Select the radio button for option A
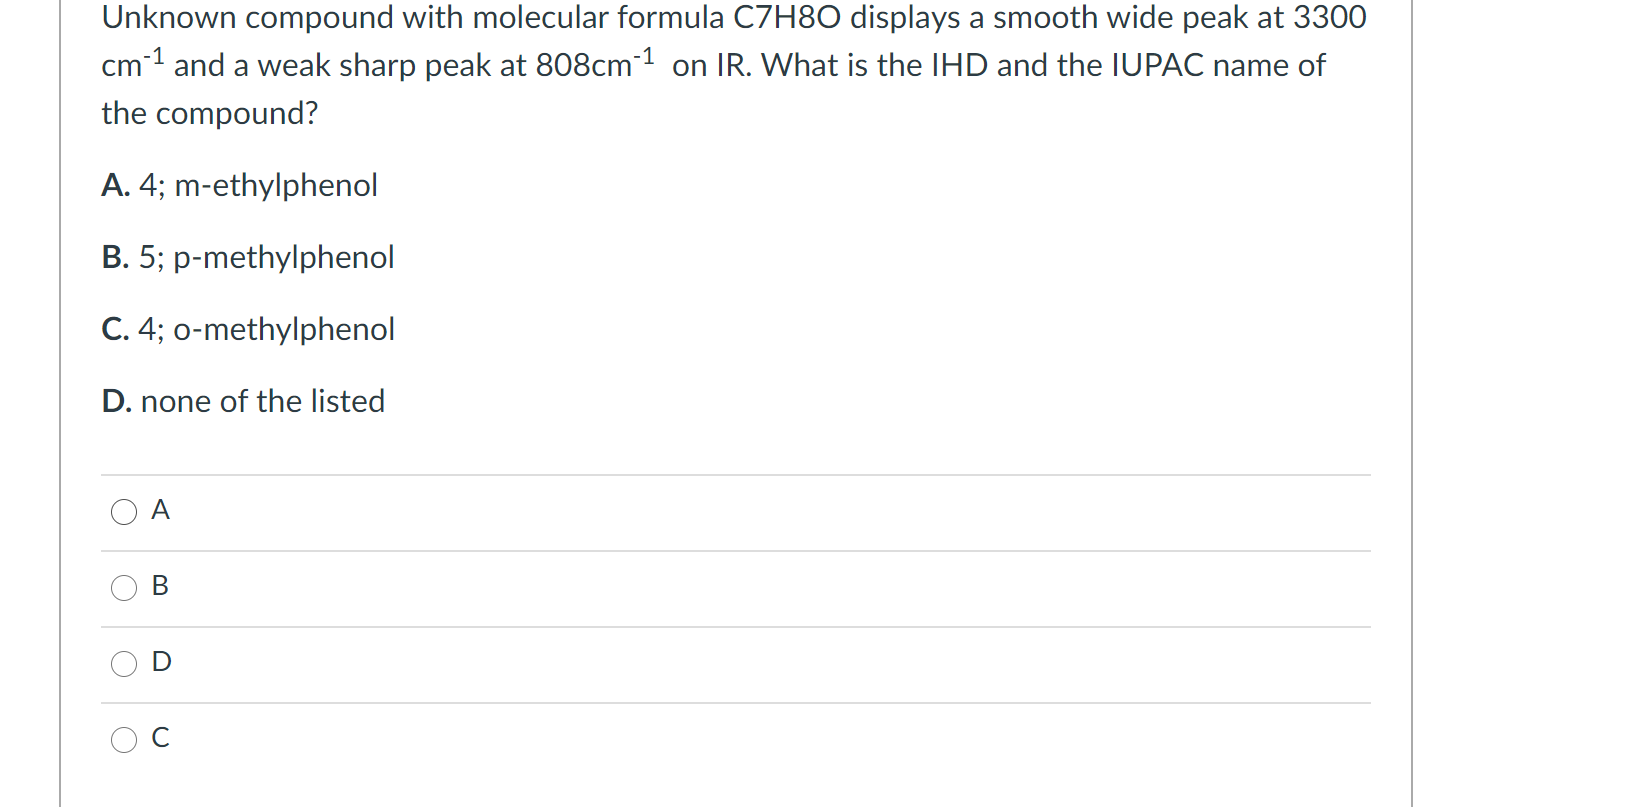The height and width of the screenshot is (807, 1636). [x=122, y=512]
